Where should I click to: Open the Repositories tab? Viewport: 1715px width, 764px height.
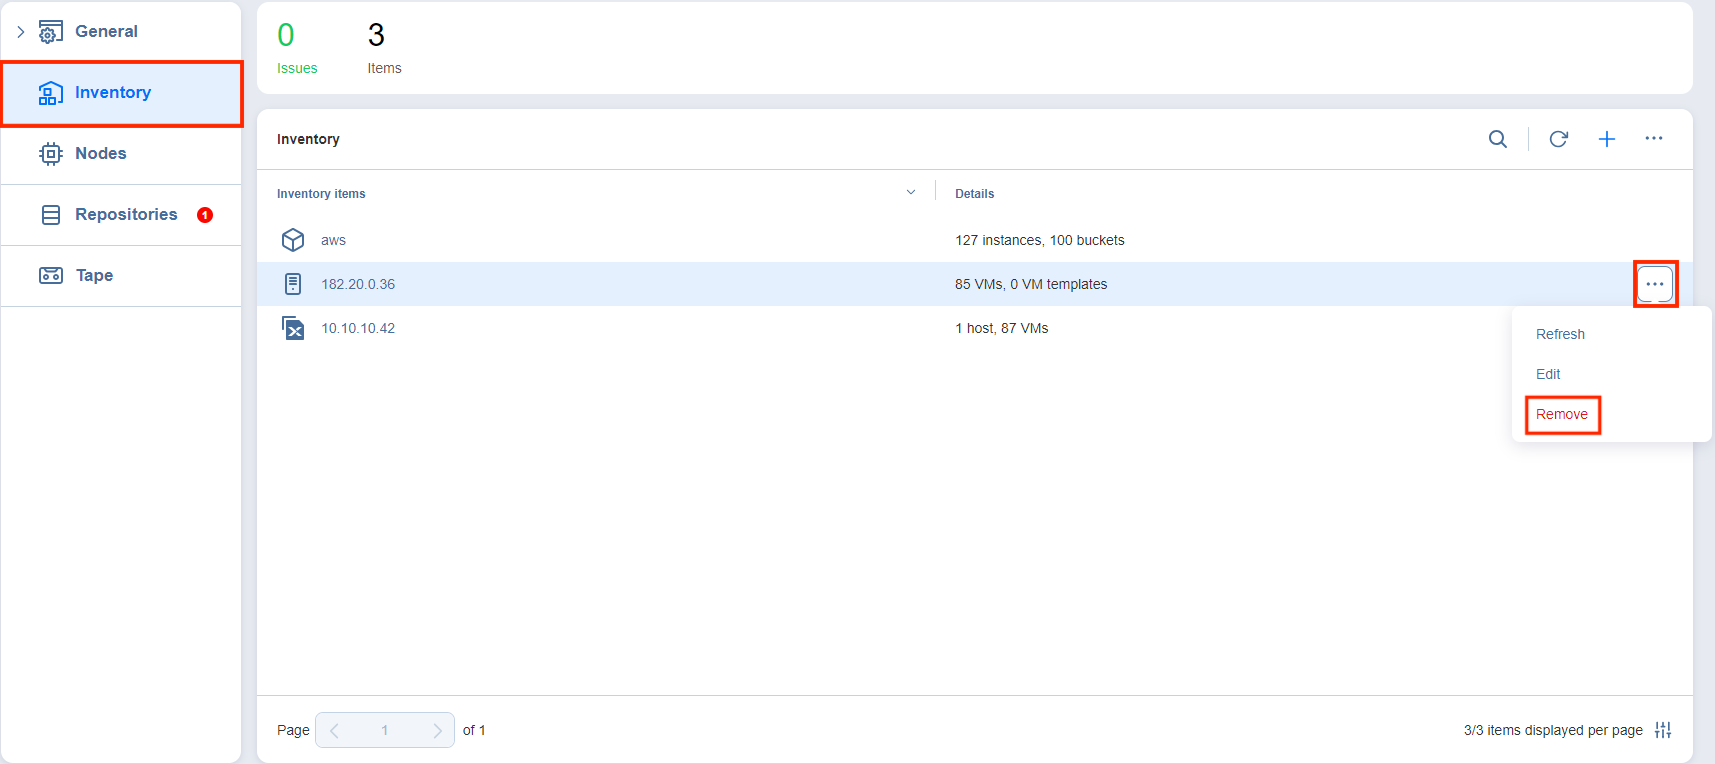tap(126, 215)
